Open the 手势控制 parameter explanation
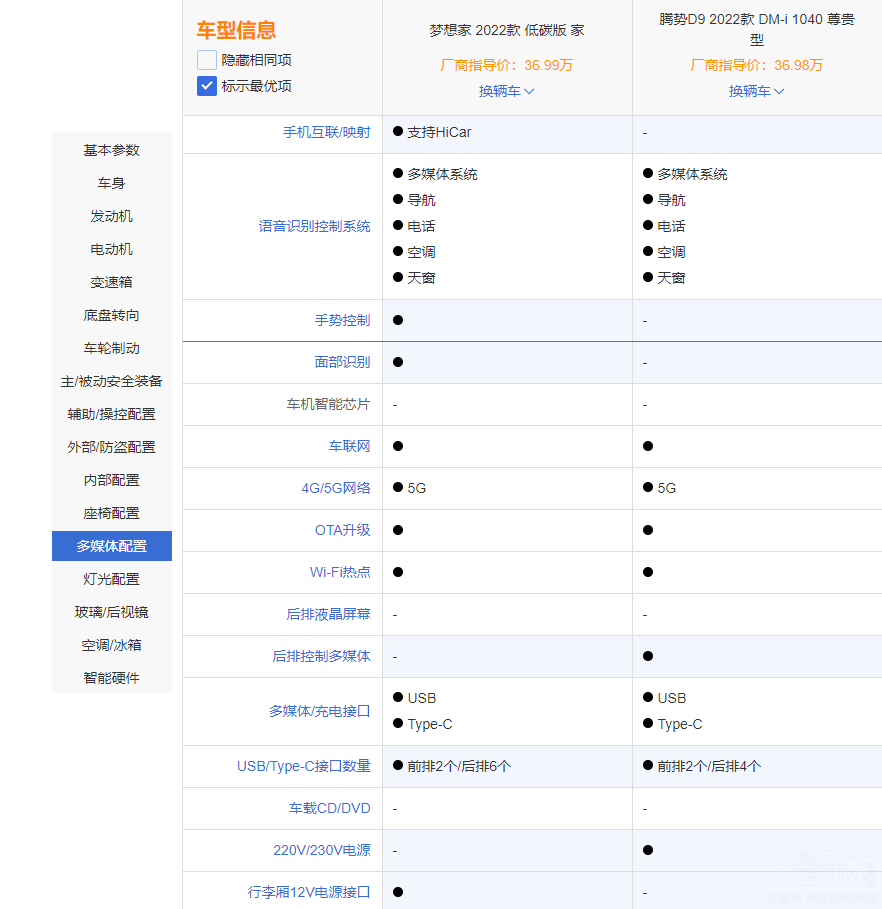 pos(342,320)
